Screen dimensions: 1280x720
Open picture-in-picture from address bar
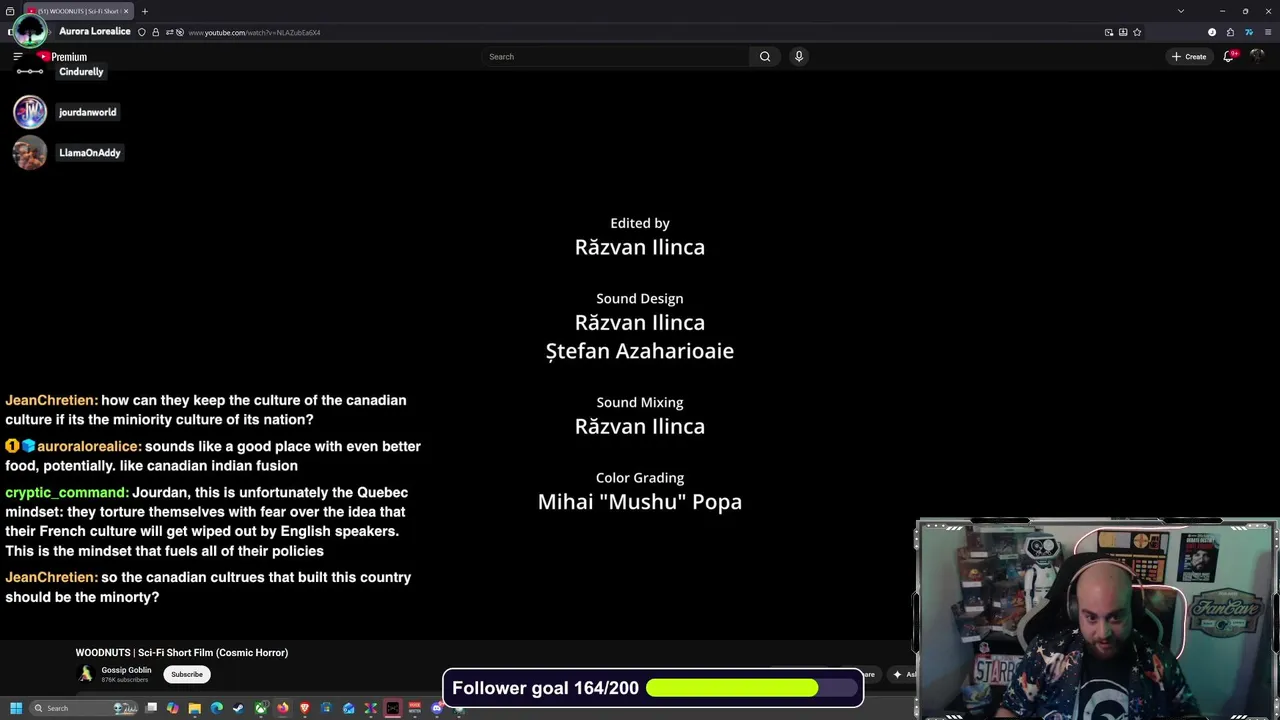coord(1109,32)
